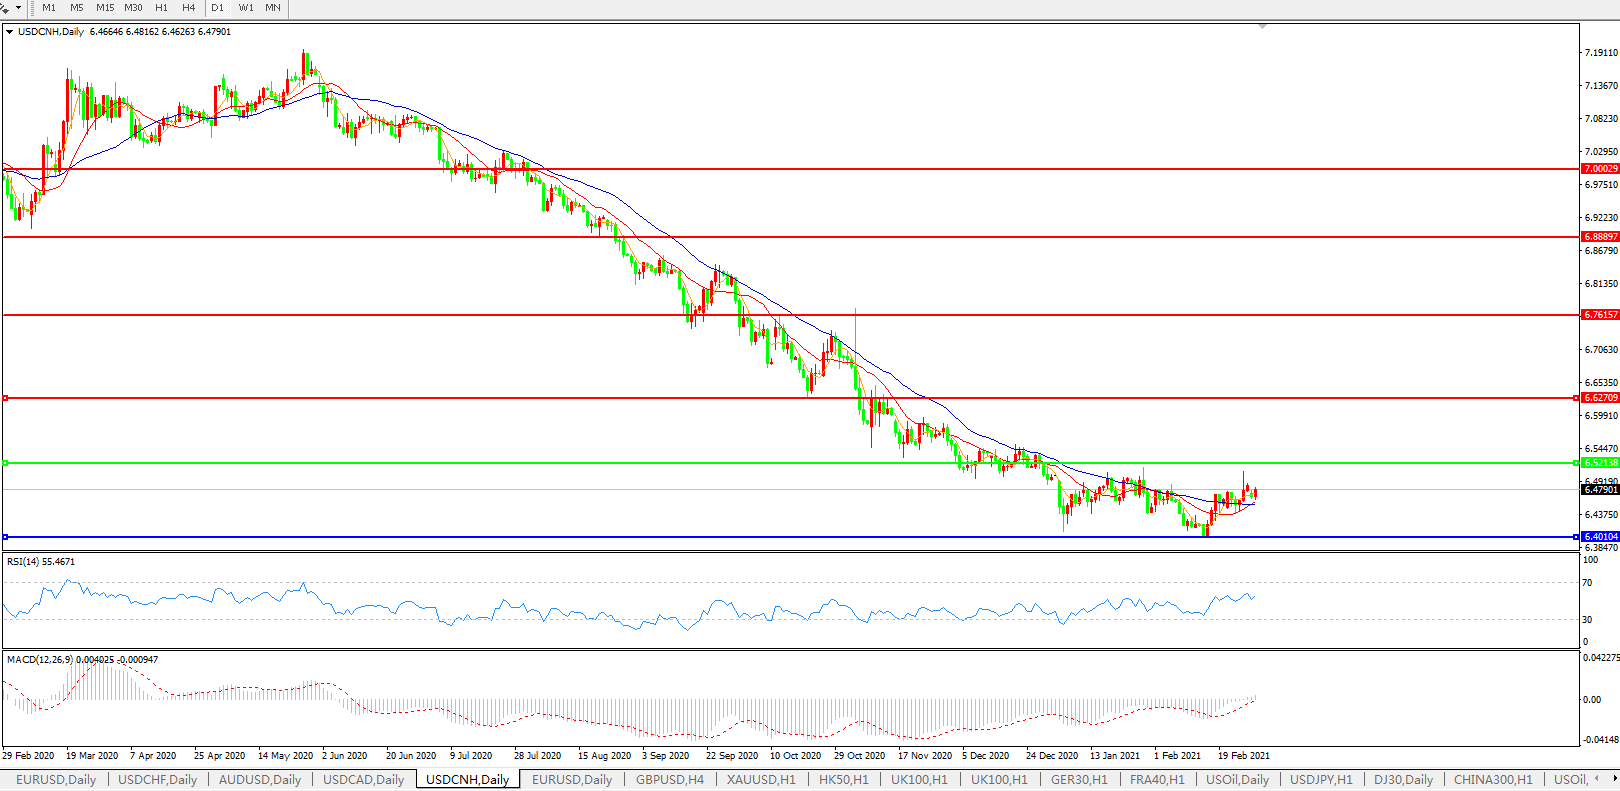The width and height of the screenshot is (1620, 791).
Task: Expand the USDCNH,Daily chart title triangle
Action: 10,32
